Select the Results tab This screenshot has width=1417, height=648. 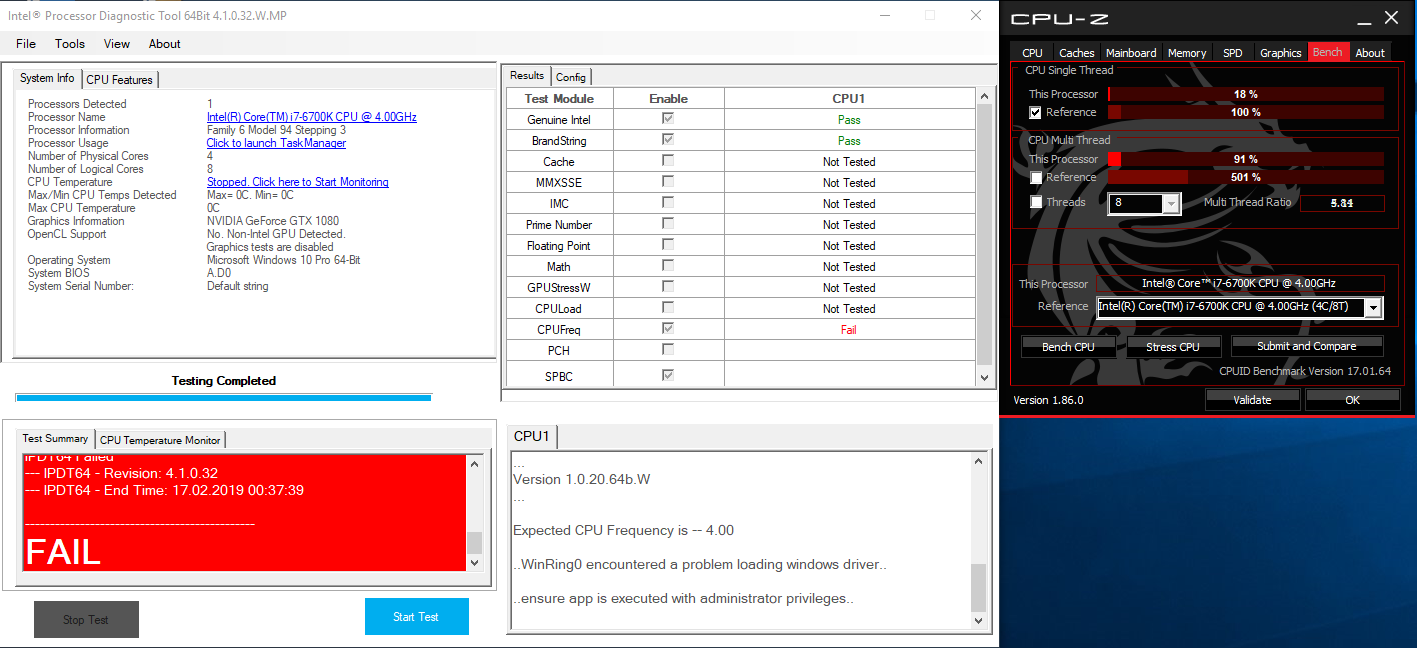[527, 76]
